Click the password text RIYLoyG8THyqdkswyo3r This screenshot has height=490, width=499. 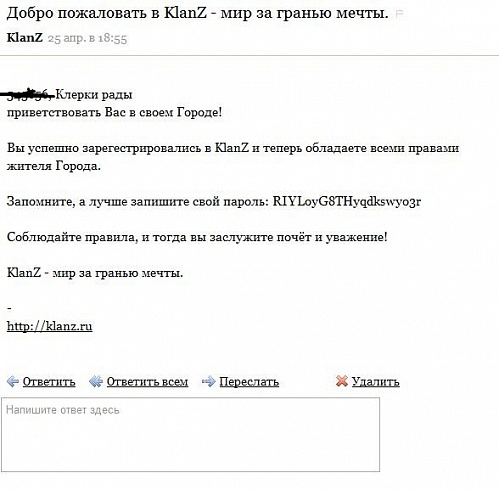tap(347, 202)
